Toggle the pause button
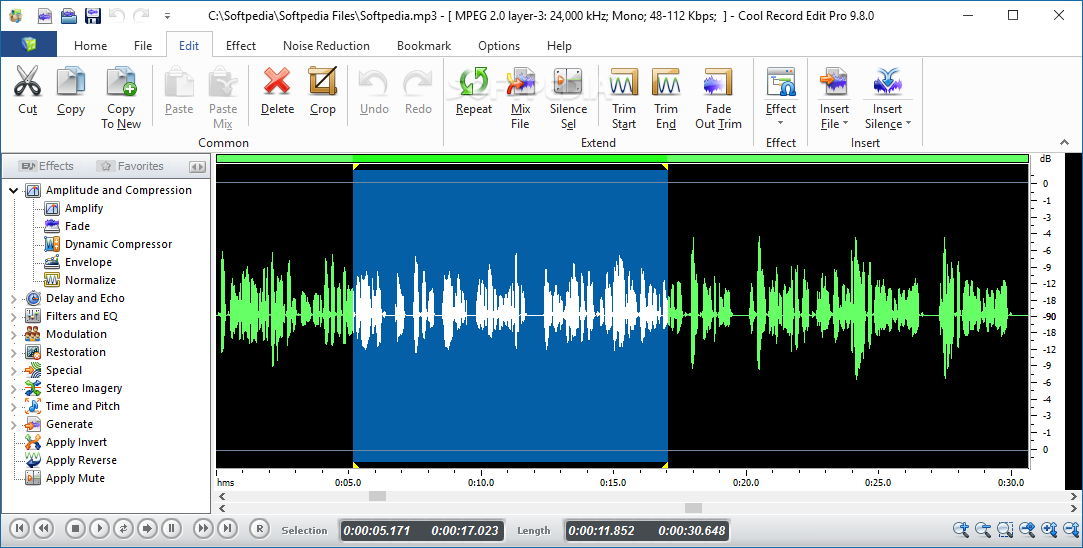This screenshot has width=1083, height=548. [171, 529]
